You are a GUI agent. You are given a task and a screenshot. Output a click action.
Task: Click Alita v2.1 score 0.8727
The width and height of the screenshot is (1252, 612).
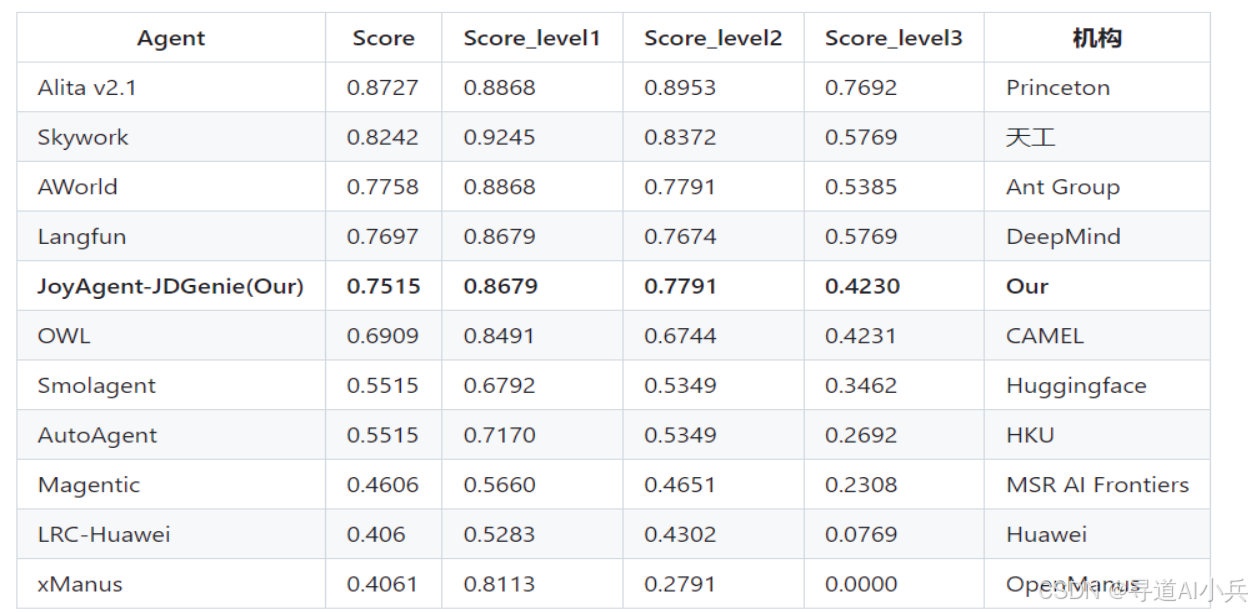click(383, 87)
